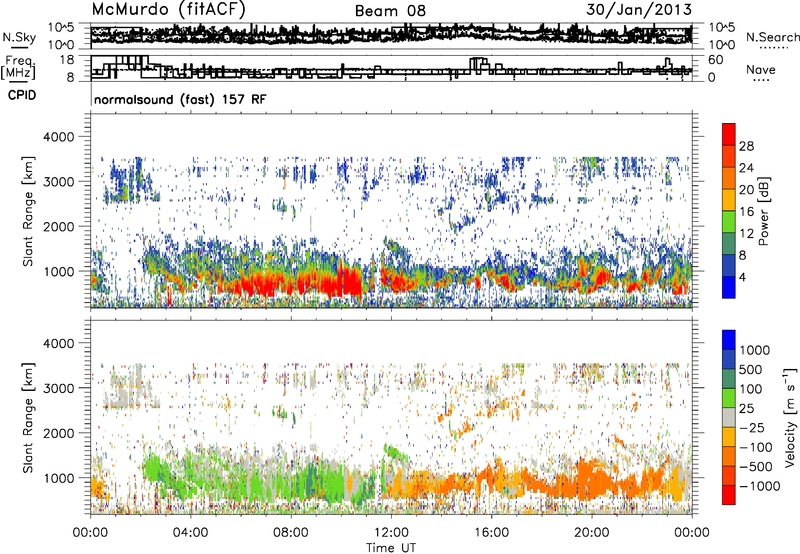800x554 pixels.
Task: Click the Slant Range label of power panel
Action: [x=28, y=211]
